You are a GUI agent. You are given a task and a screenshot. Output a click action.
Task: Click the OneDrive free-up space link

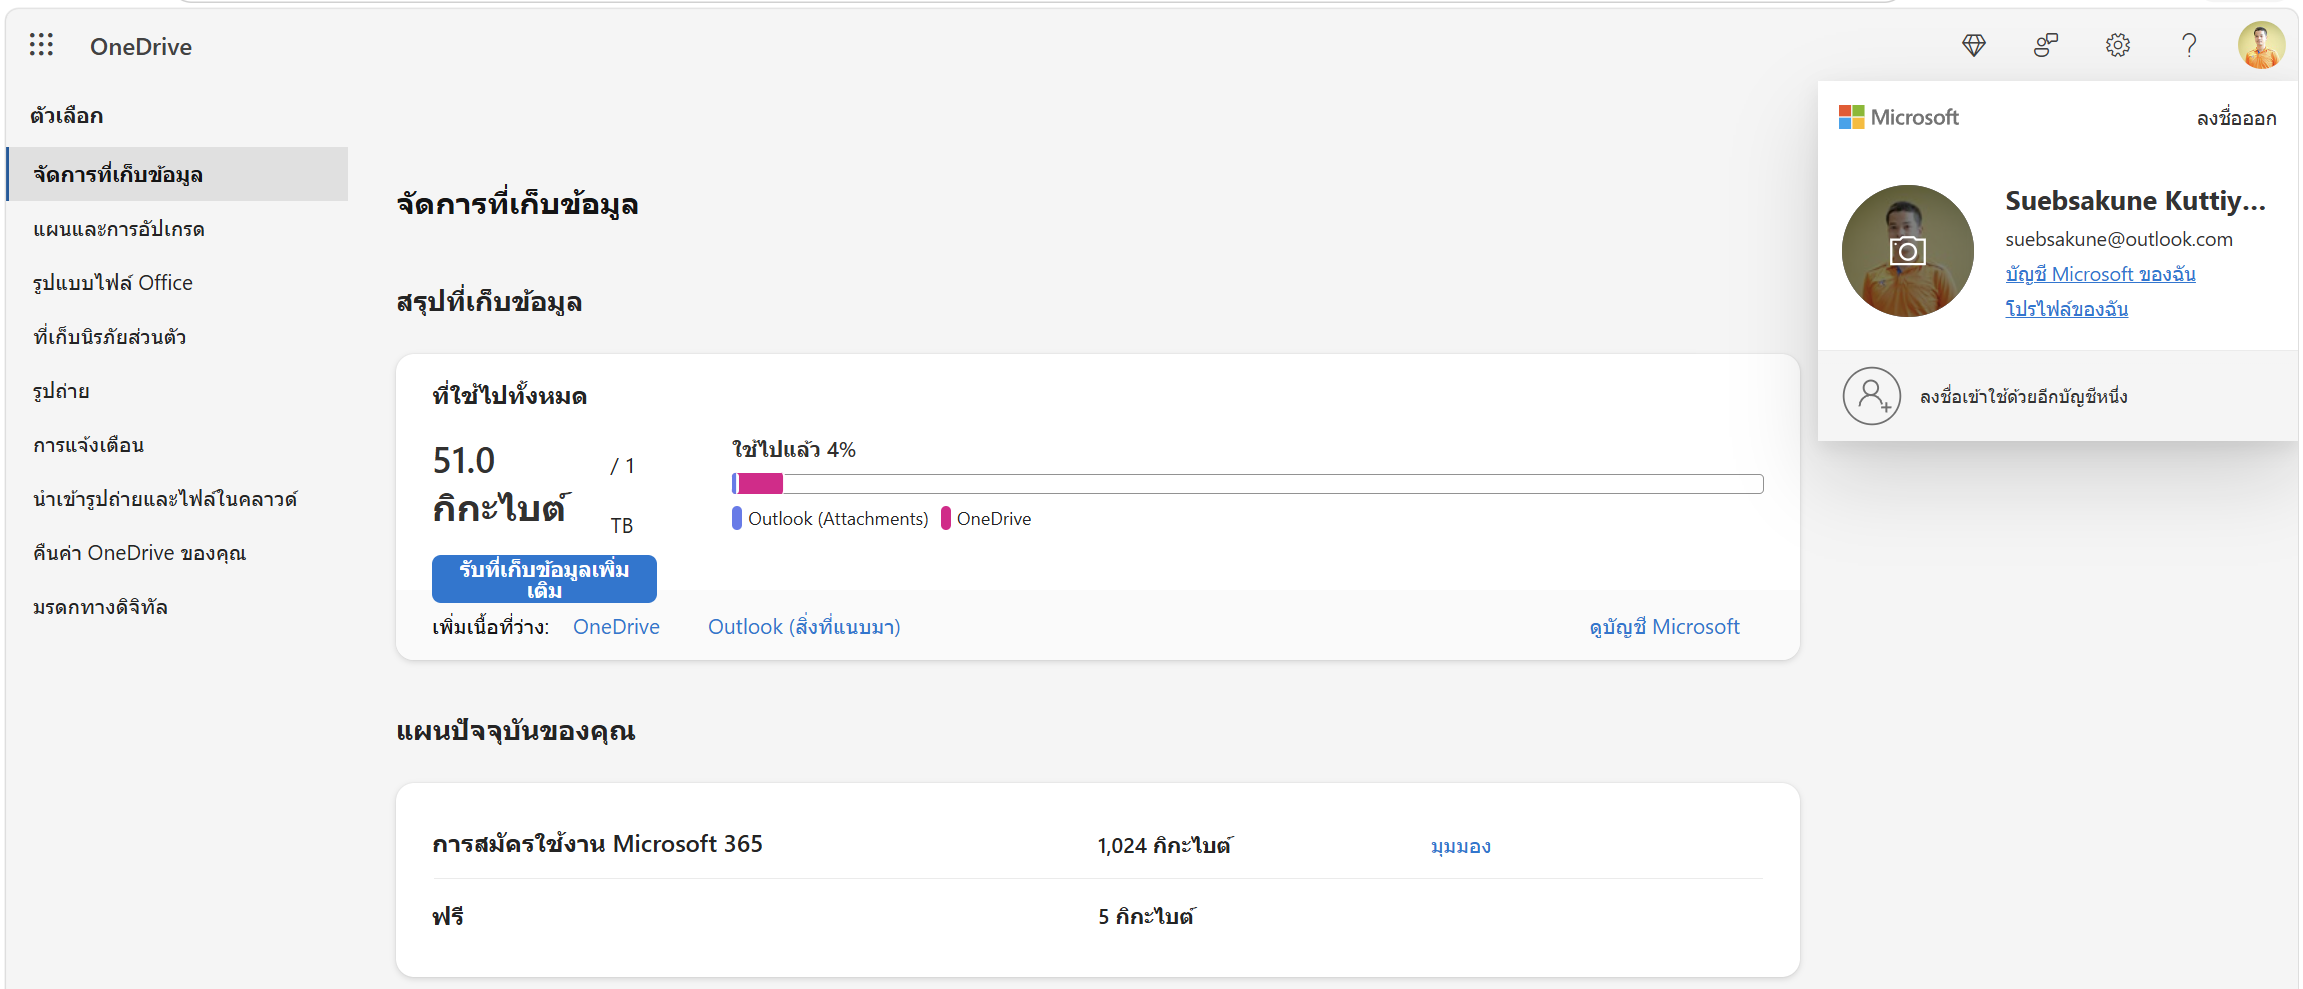tap(616, 627)
